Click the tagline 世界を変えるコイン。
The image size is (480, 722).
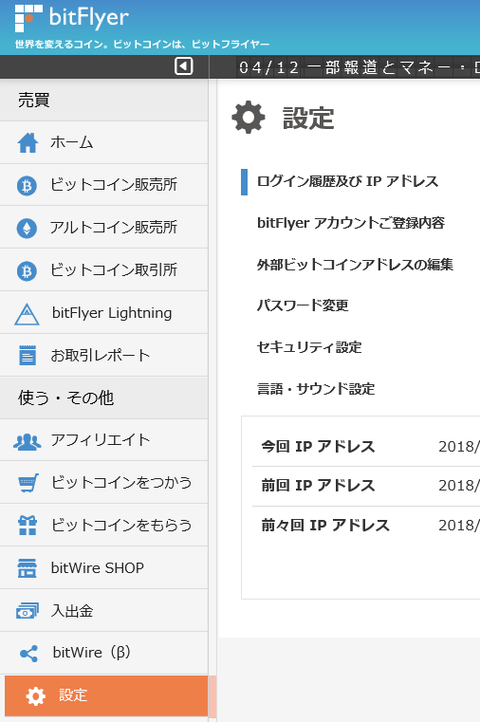click(x=63, y=44)
